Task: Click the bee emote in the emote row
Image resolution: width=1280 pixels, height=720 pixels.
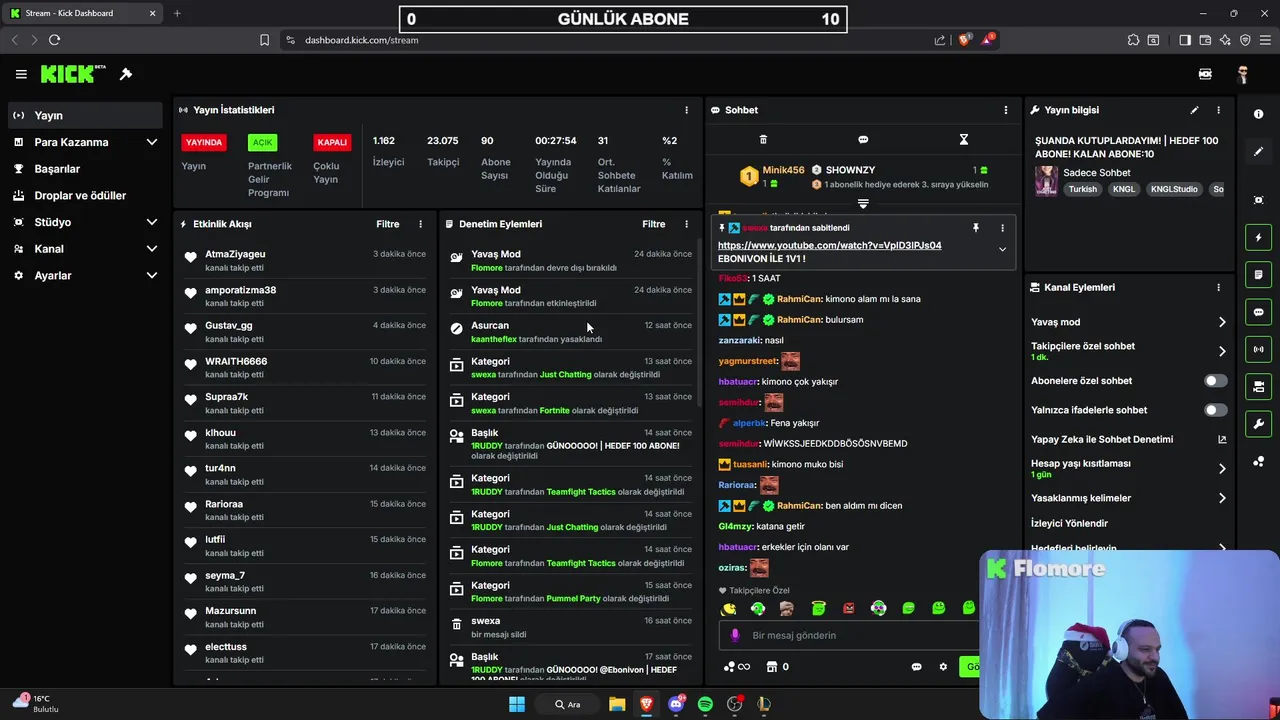Action: pos(729,608)
